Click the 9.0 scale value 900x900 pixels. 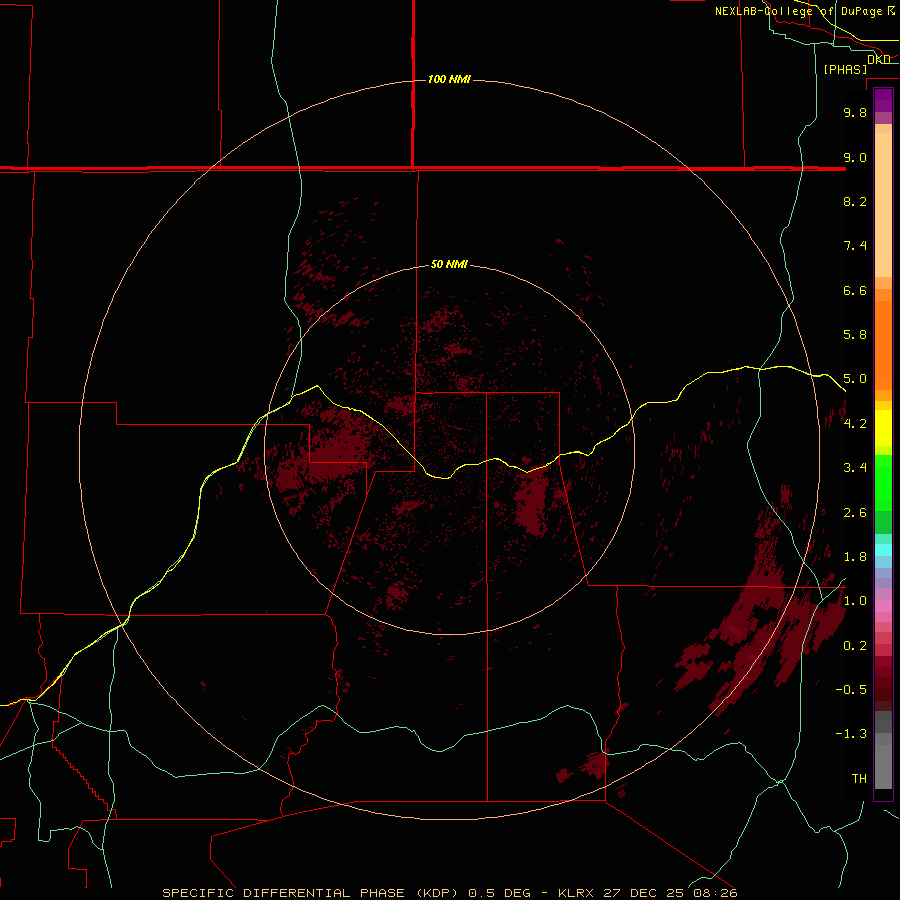click(855, 157)
